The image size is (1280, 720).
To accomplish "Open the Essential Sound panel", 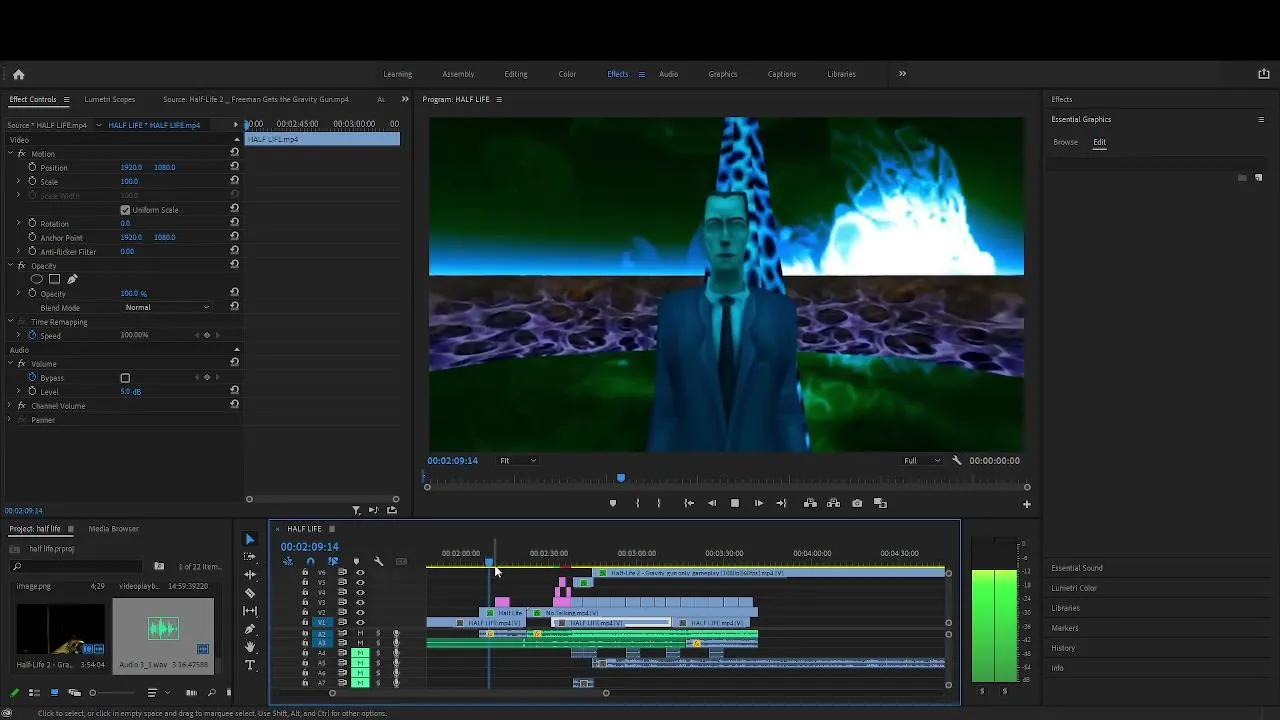I will [1077, 568].
